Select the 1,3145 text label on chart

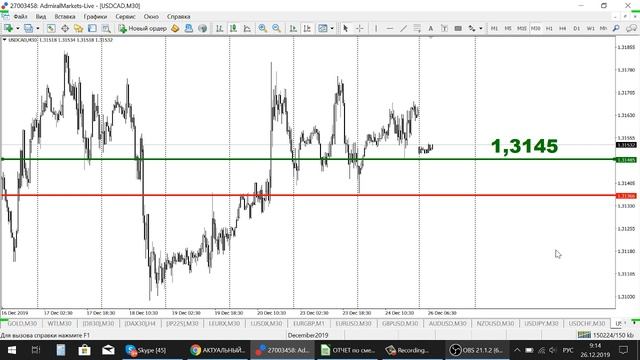(524, 146)
